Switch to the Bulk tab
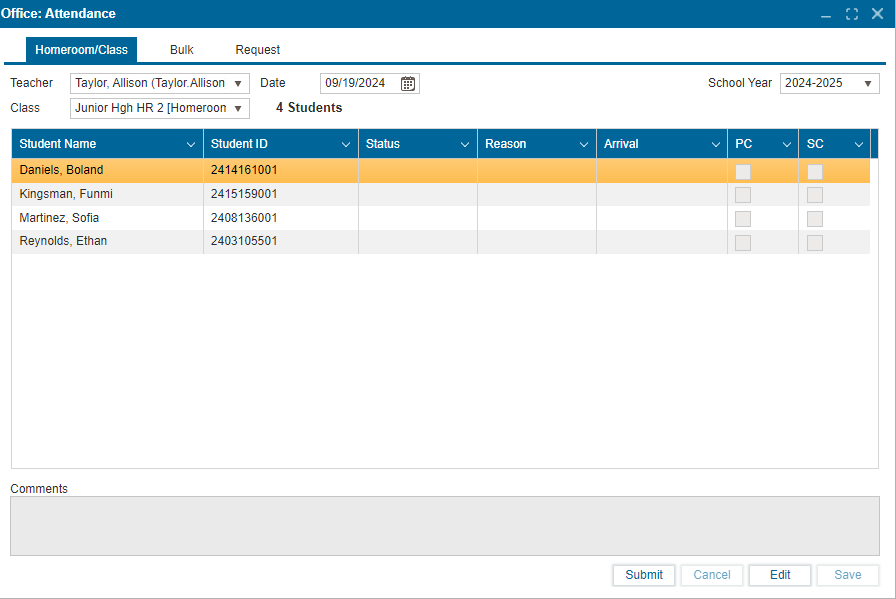This screenshot has width=896, height=599. (182, 50)
